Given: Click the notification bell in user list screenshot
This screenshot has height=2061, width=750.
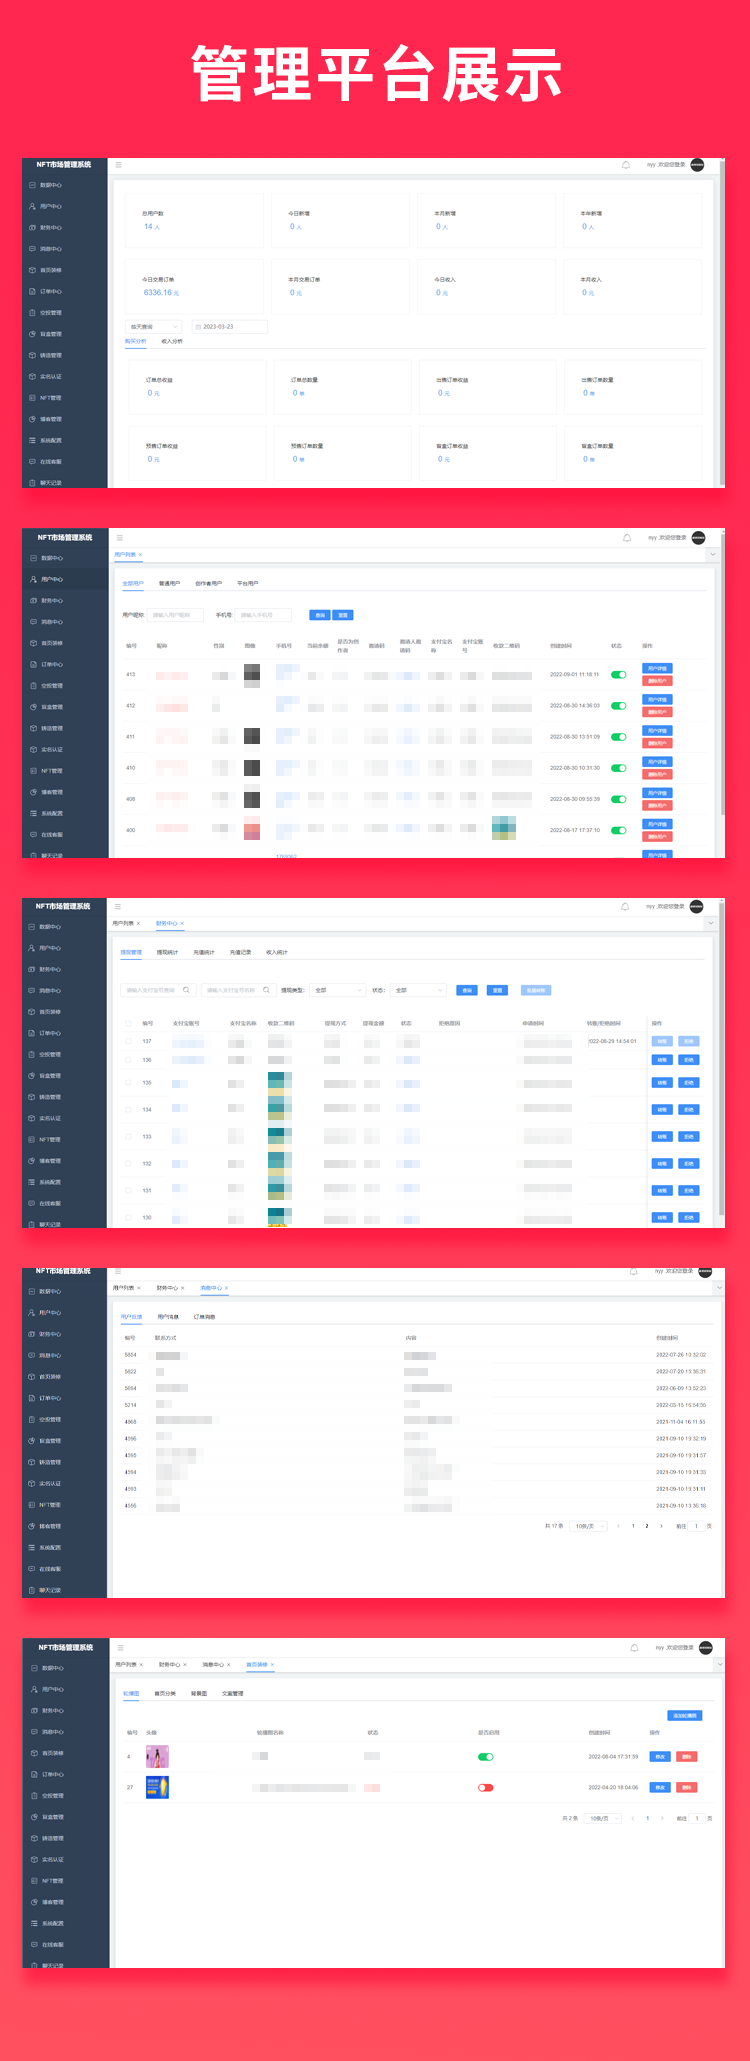Looking at the screenshot, I should coord(627,538).
